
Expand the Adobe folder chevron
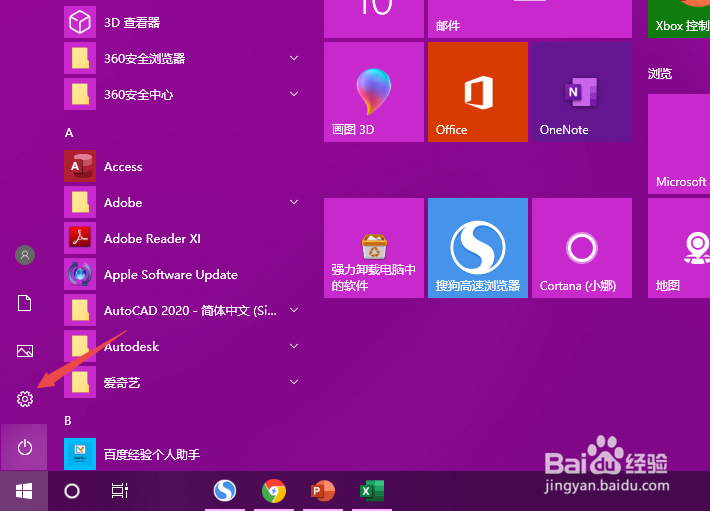click(294, 202)
